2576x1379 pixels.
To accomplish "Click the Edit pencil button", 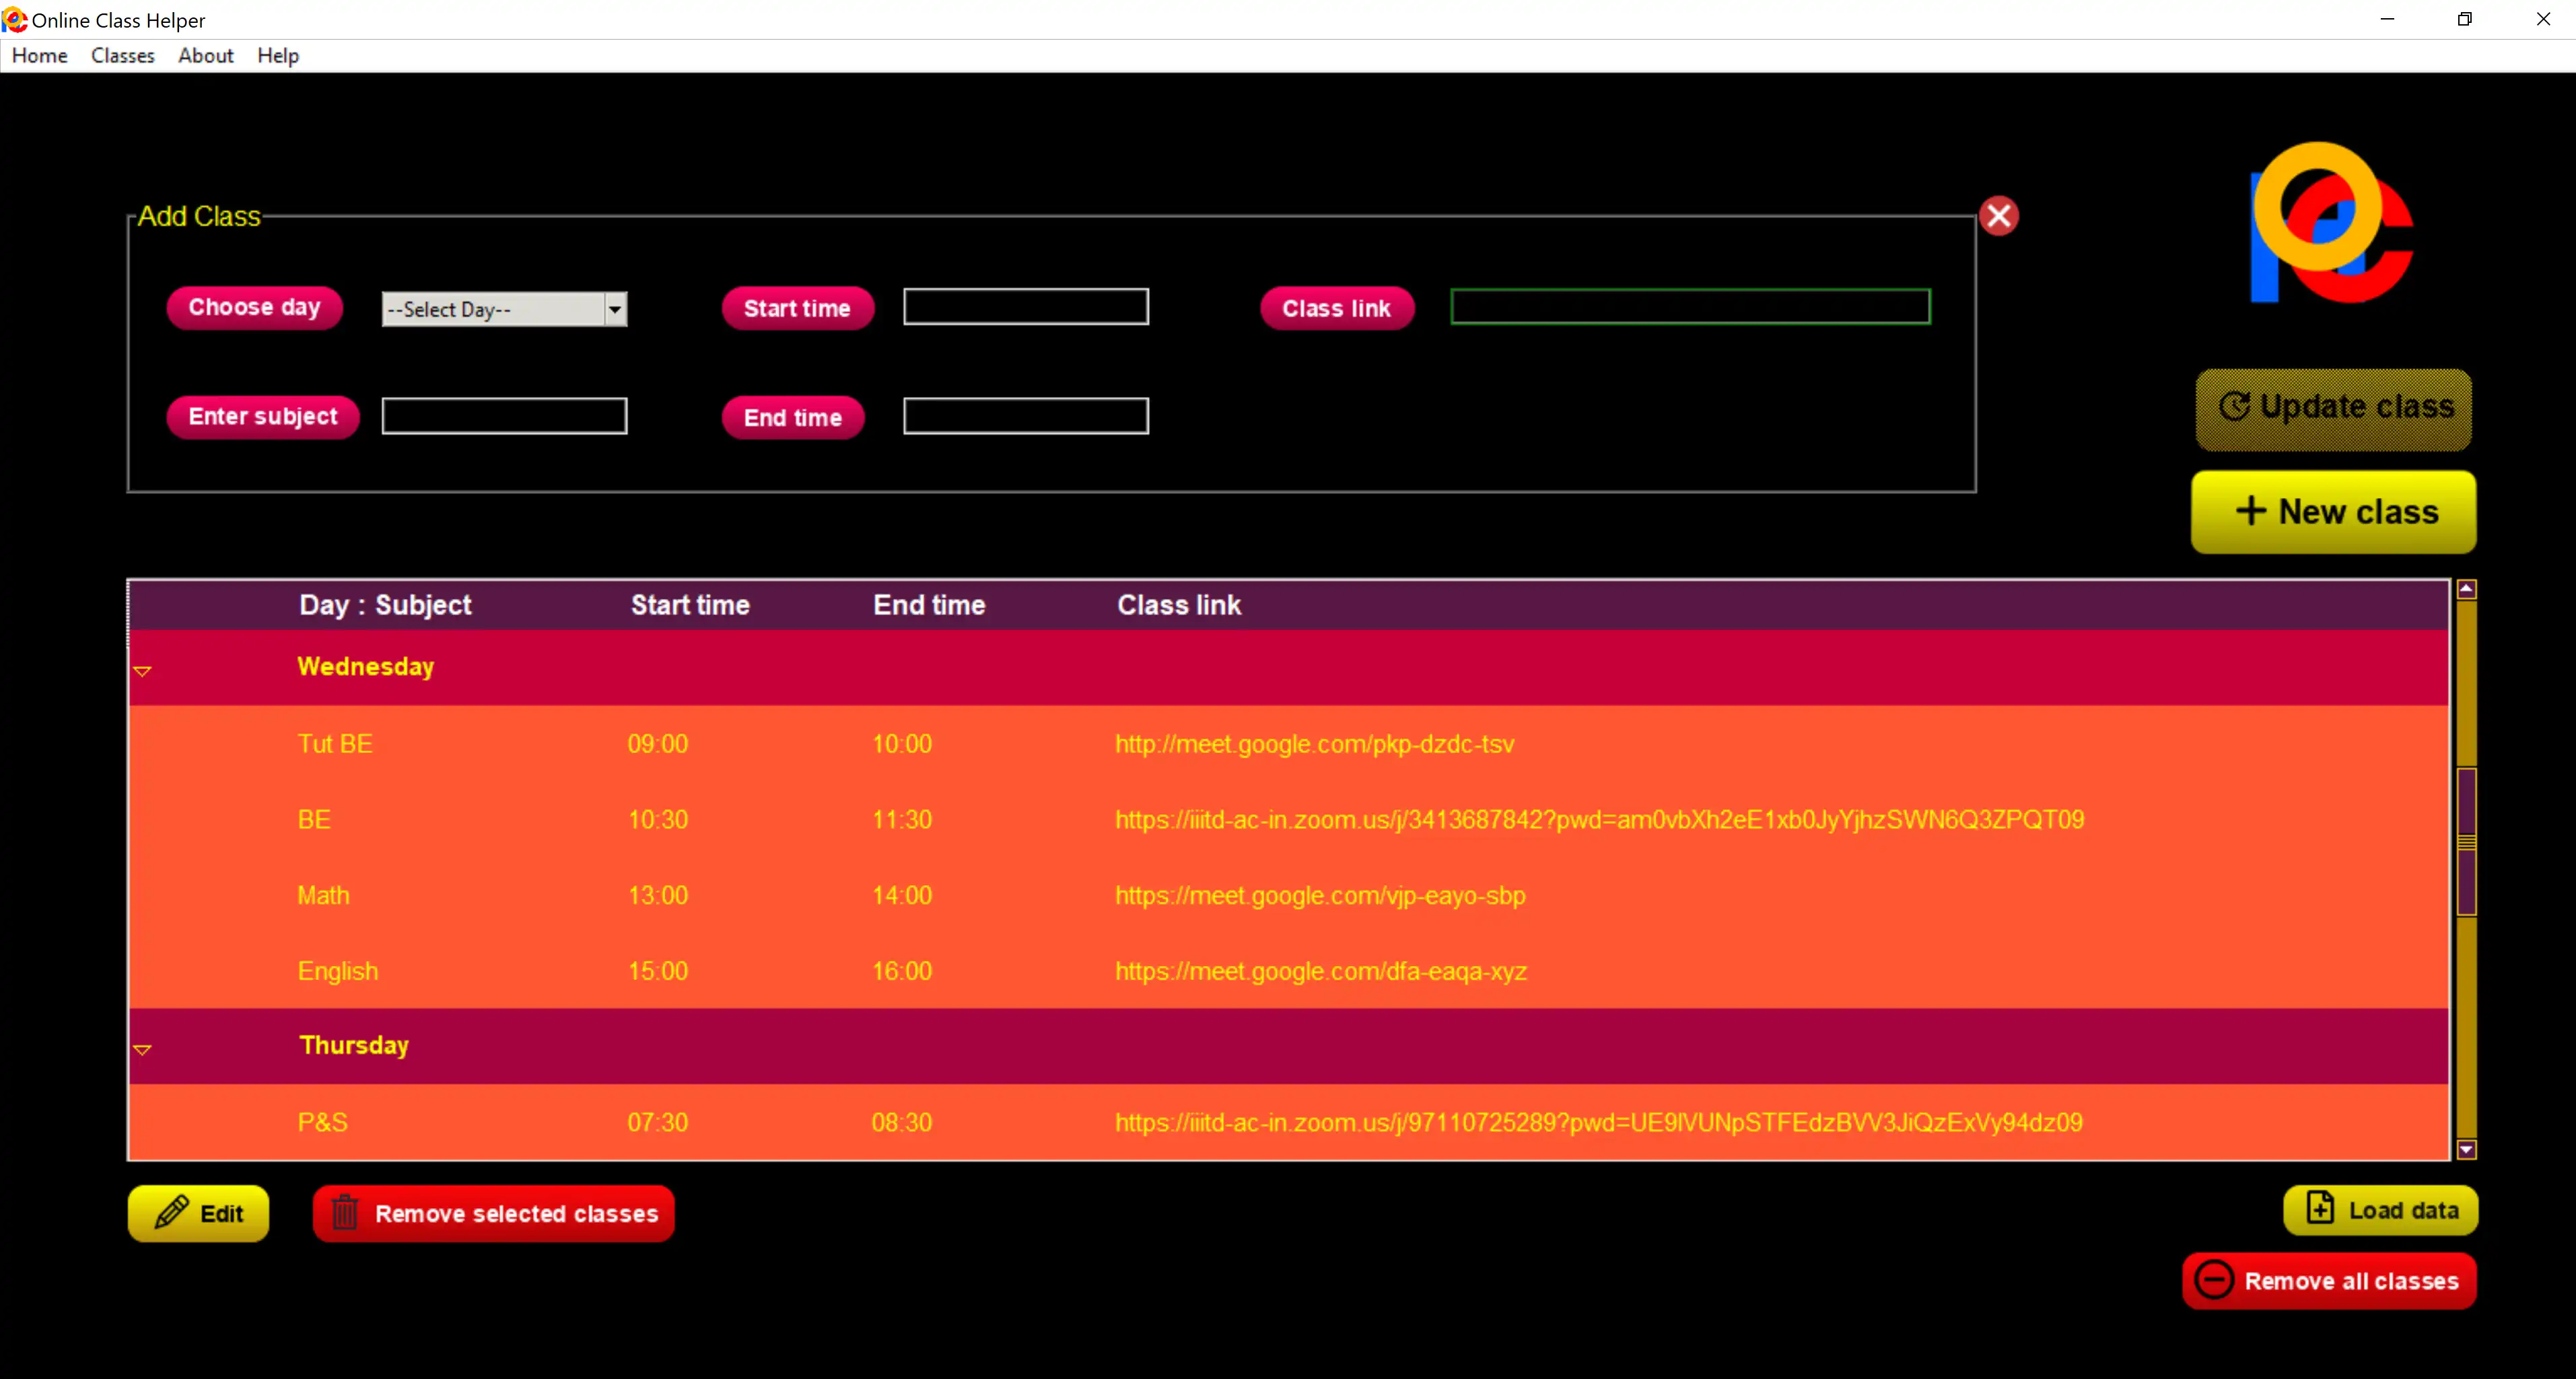I will click(x=198, y=1213).
